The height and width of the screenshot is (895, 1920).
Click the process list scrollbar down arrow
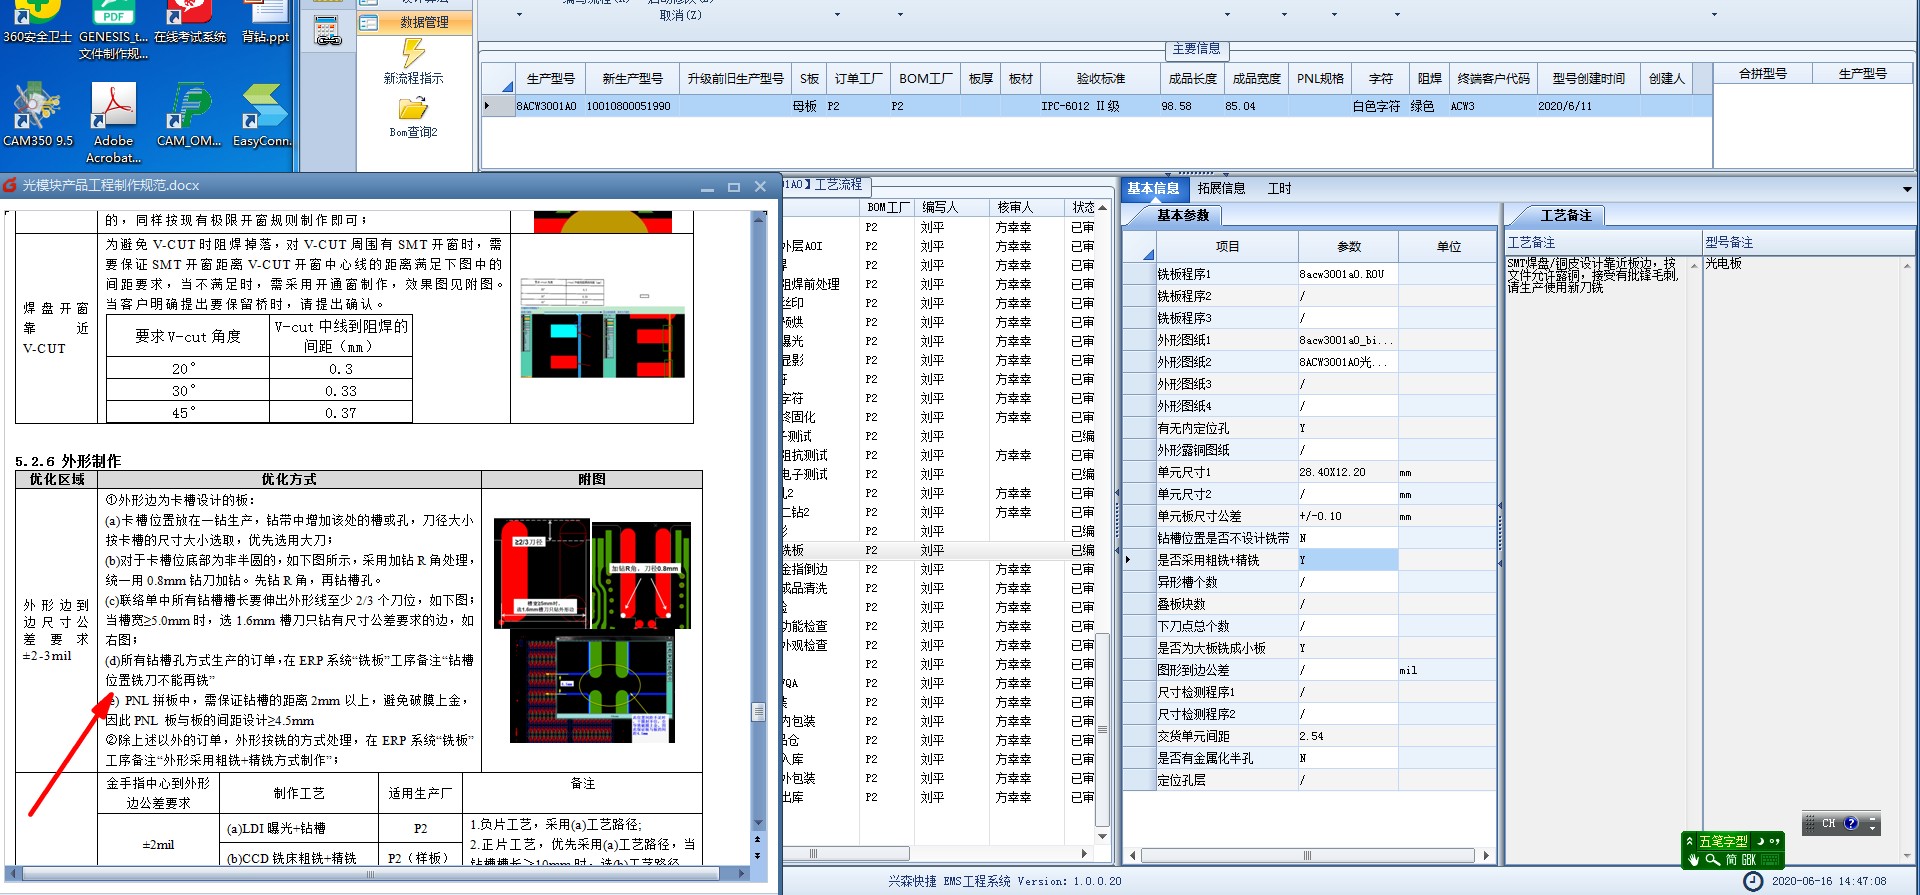tap(1102, 836)
